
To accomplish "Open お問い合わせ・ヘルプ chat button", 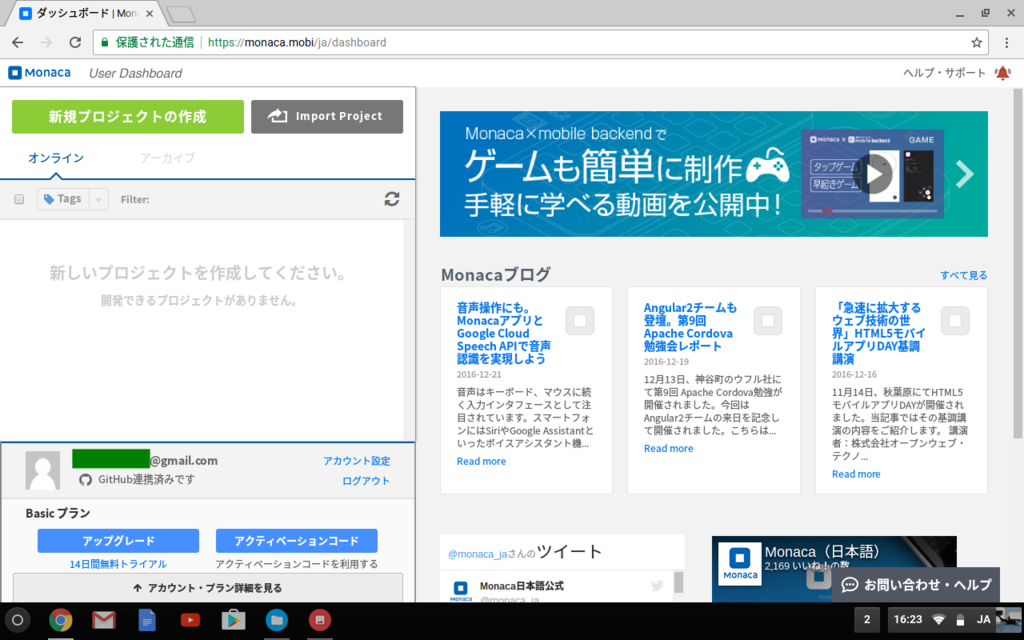I will click(x=916, y=584).
